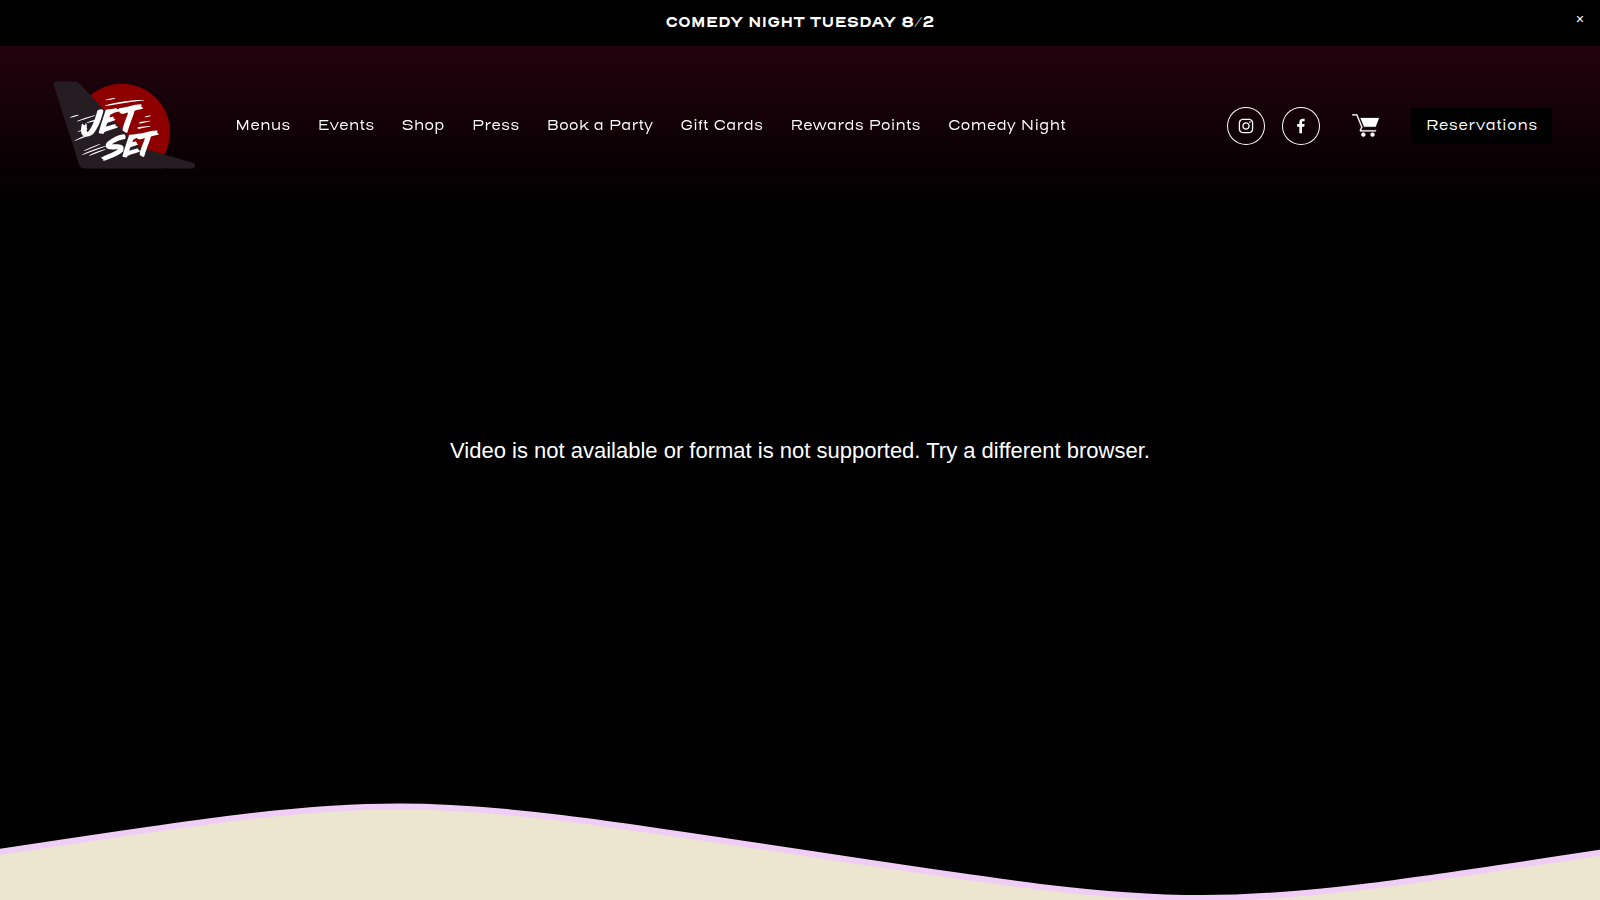Viewport: 1600px width, 900px height.
Task: Navigate to Book a Party
Action: (x=600, y=125)
